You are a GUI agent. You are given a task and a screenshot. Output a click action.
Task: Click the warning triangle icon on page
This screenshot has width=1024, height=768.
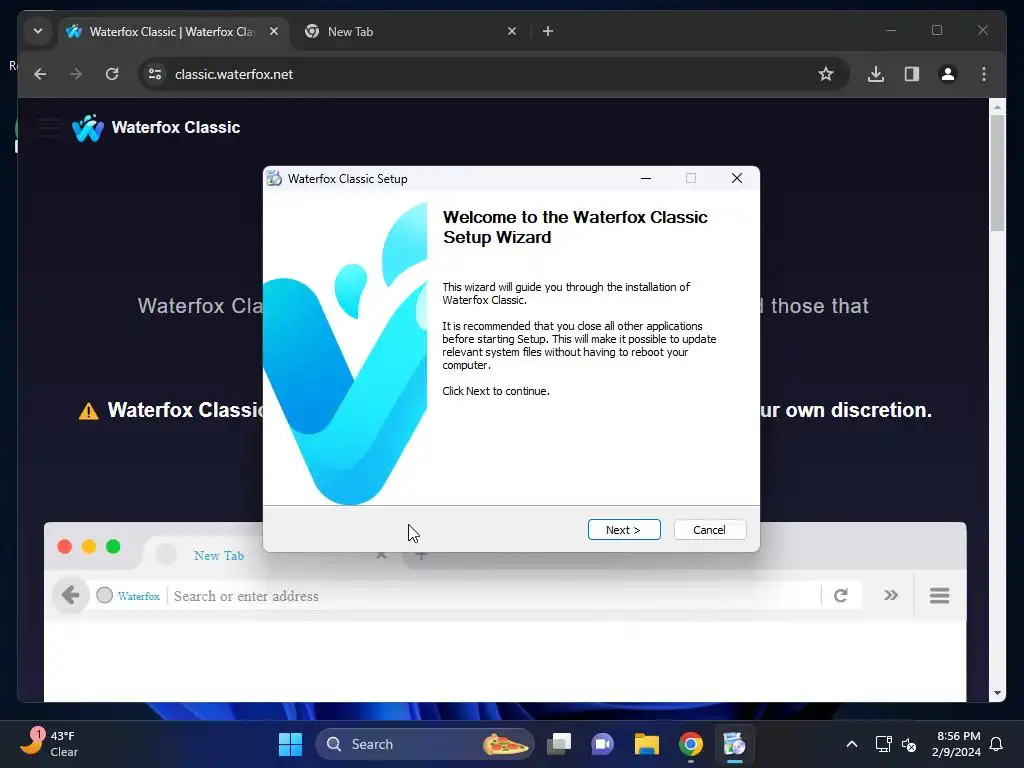click(89, 411)
